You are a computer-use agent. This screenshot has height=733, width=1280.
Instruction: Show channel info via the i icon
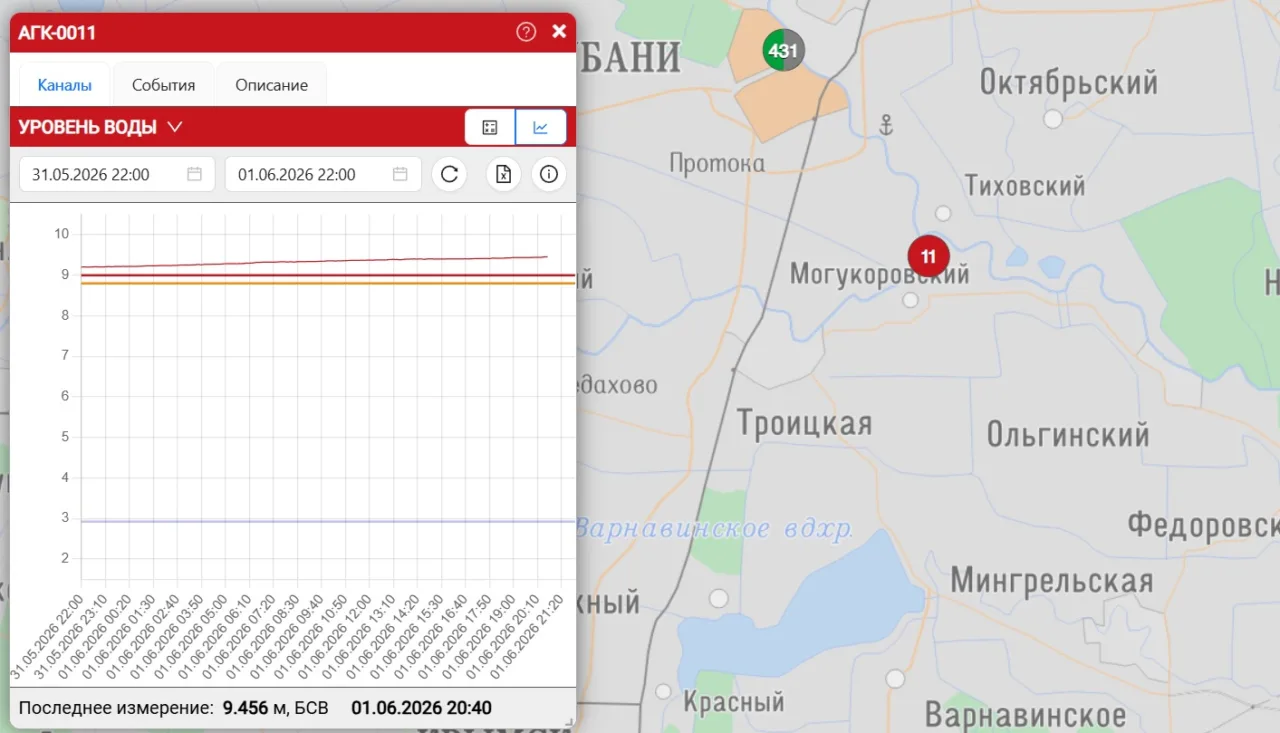pos(549,174)
